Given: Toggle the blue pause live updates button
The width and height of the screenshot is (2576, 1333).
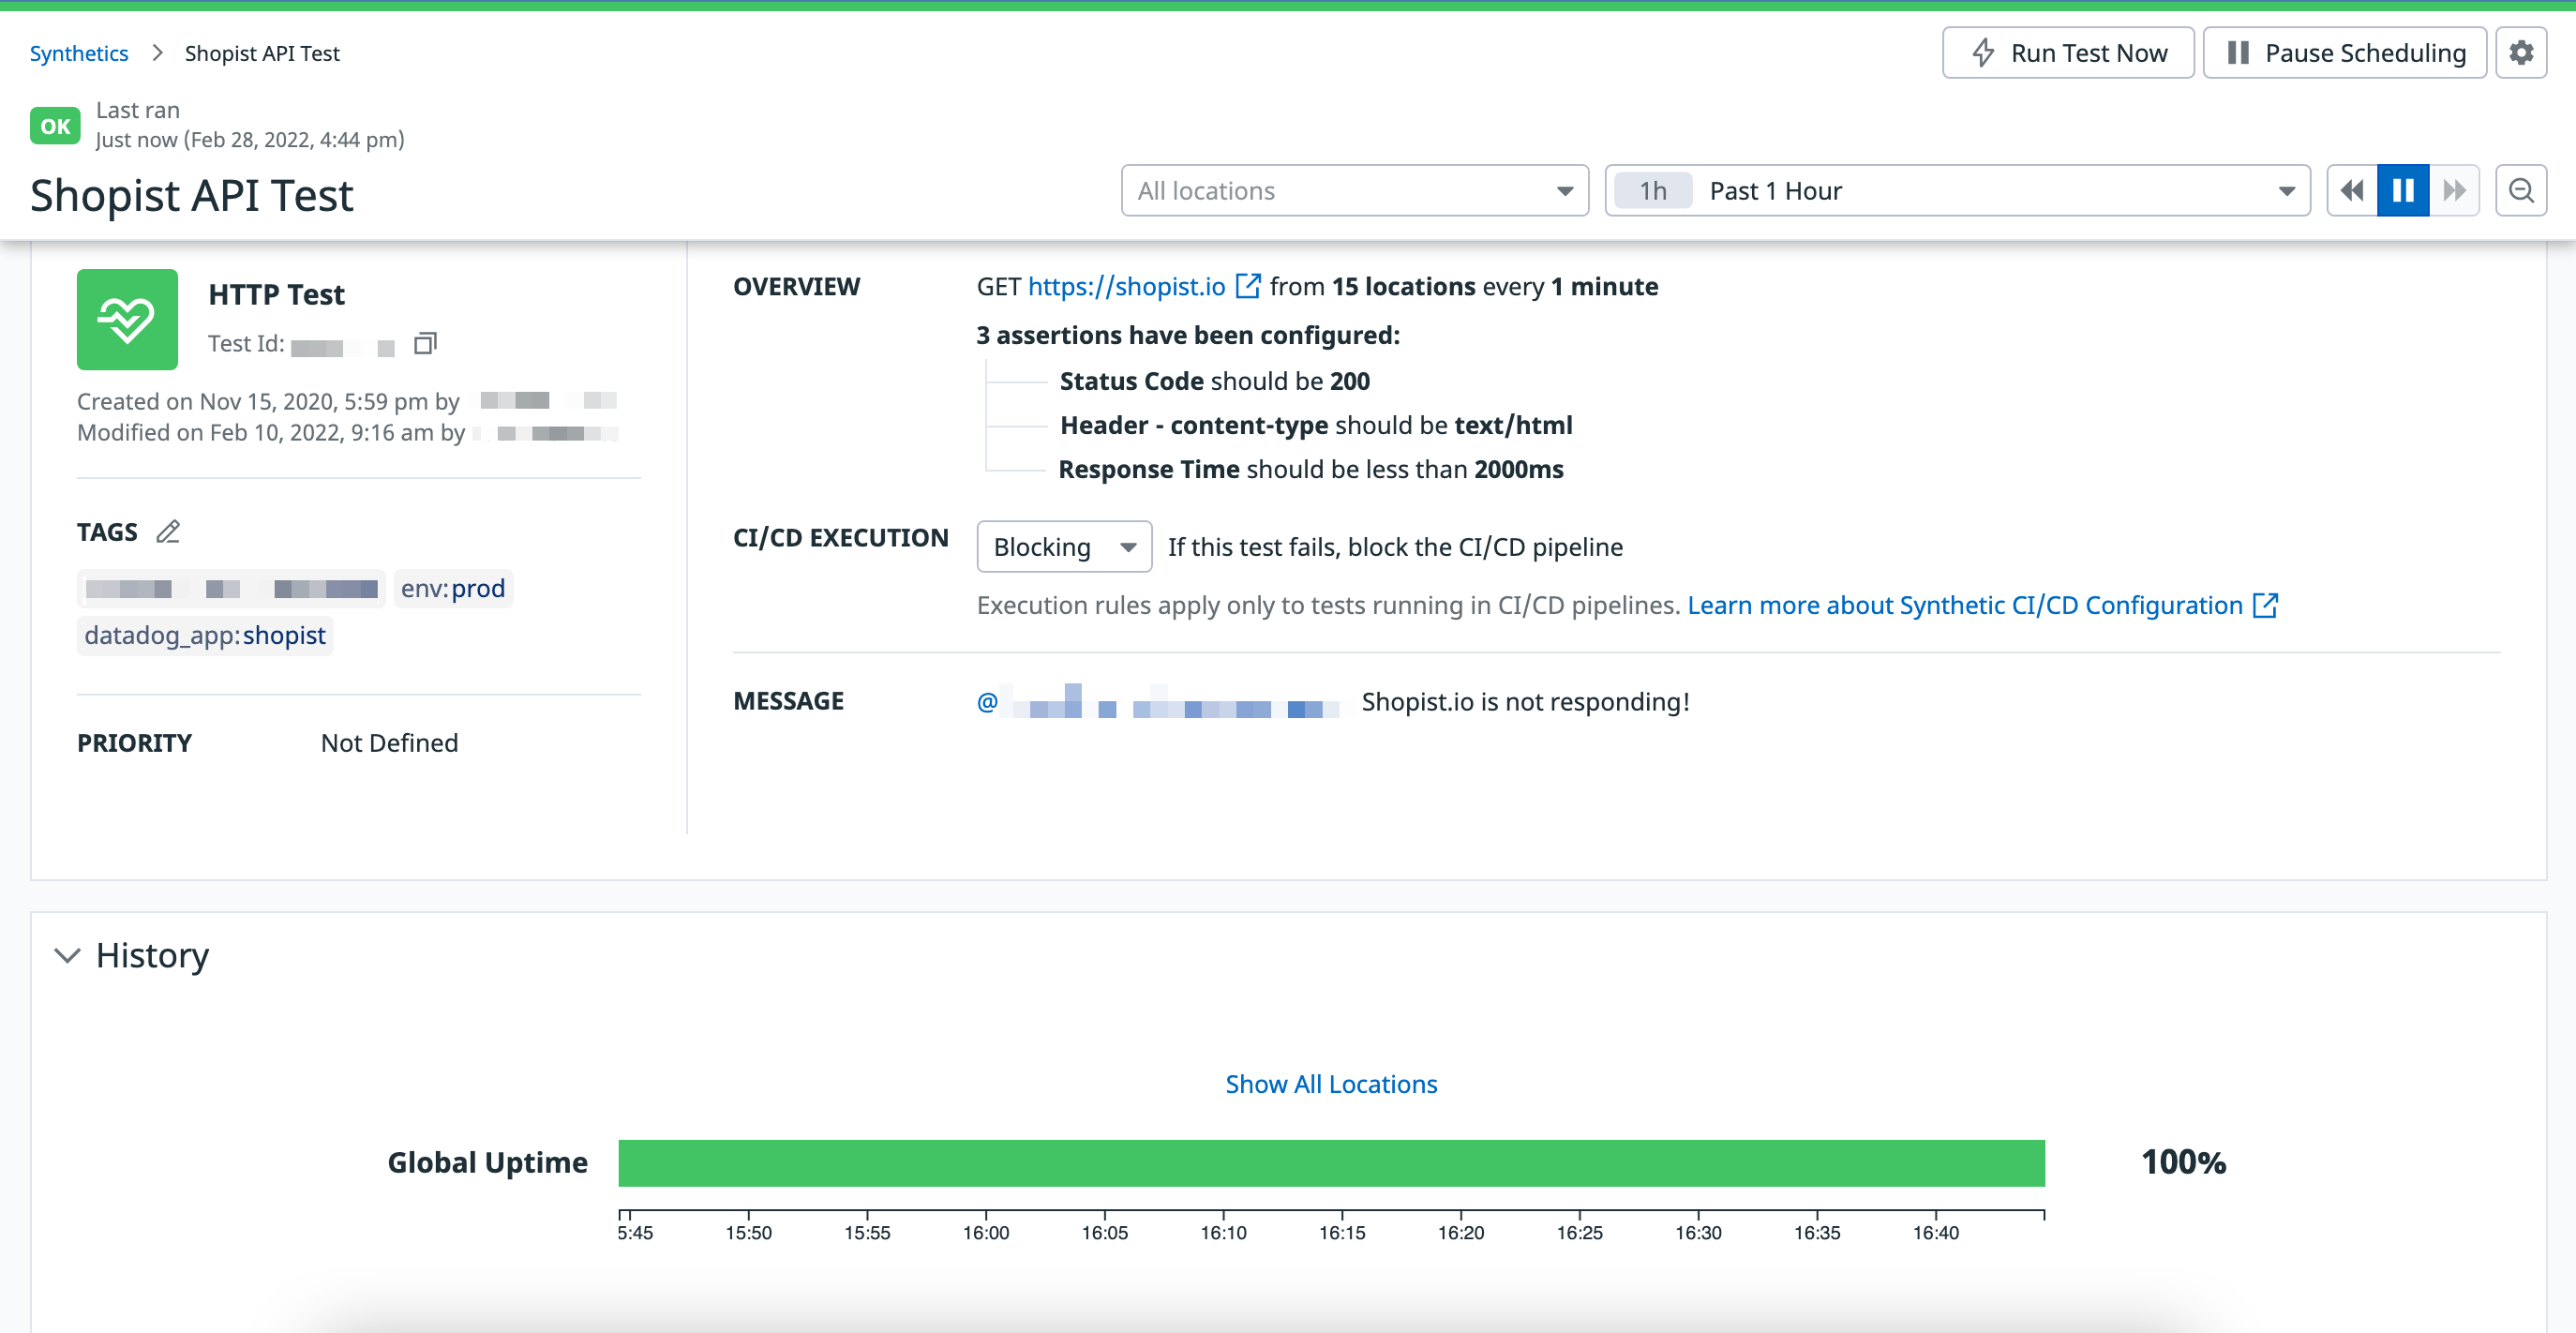Looking at the screenshot, I should 2402,190.
